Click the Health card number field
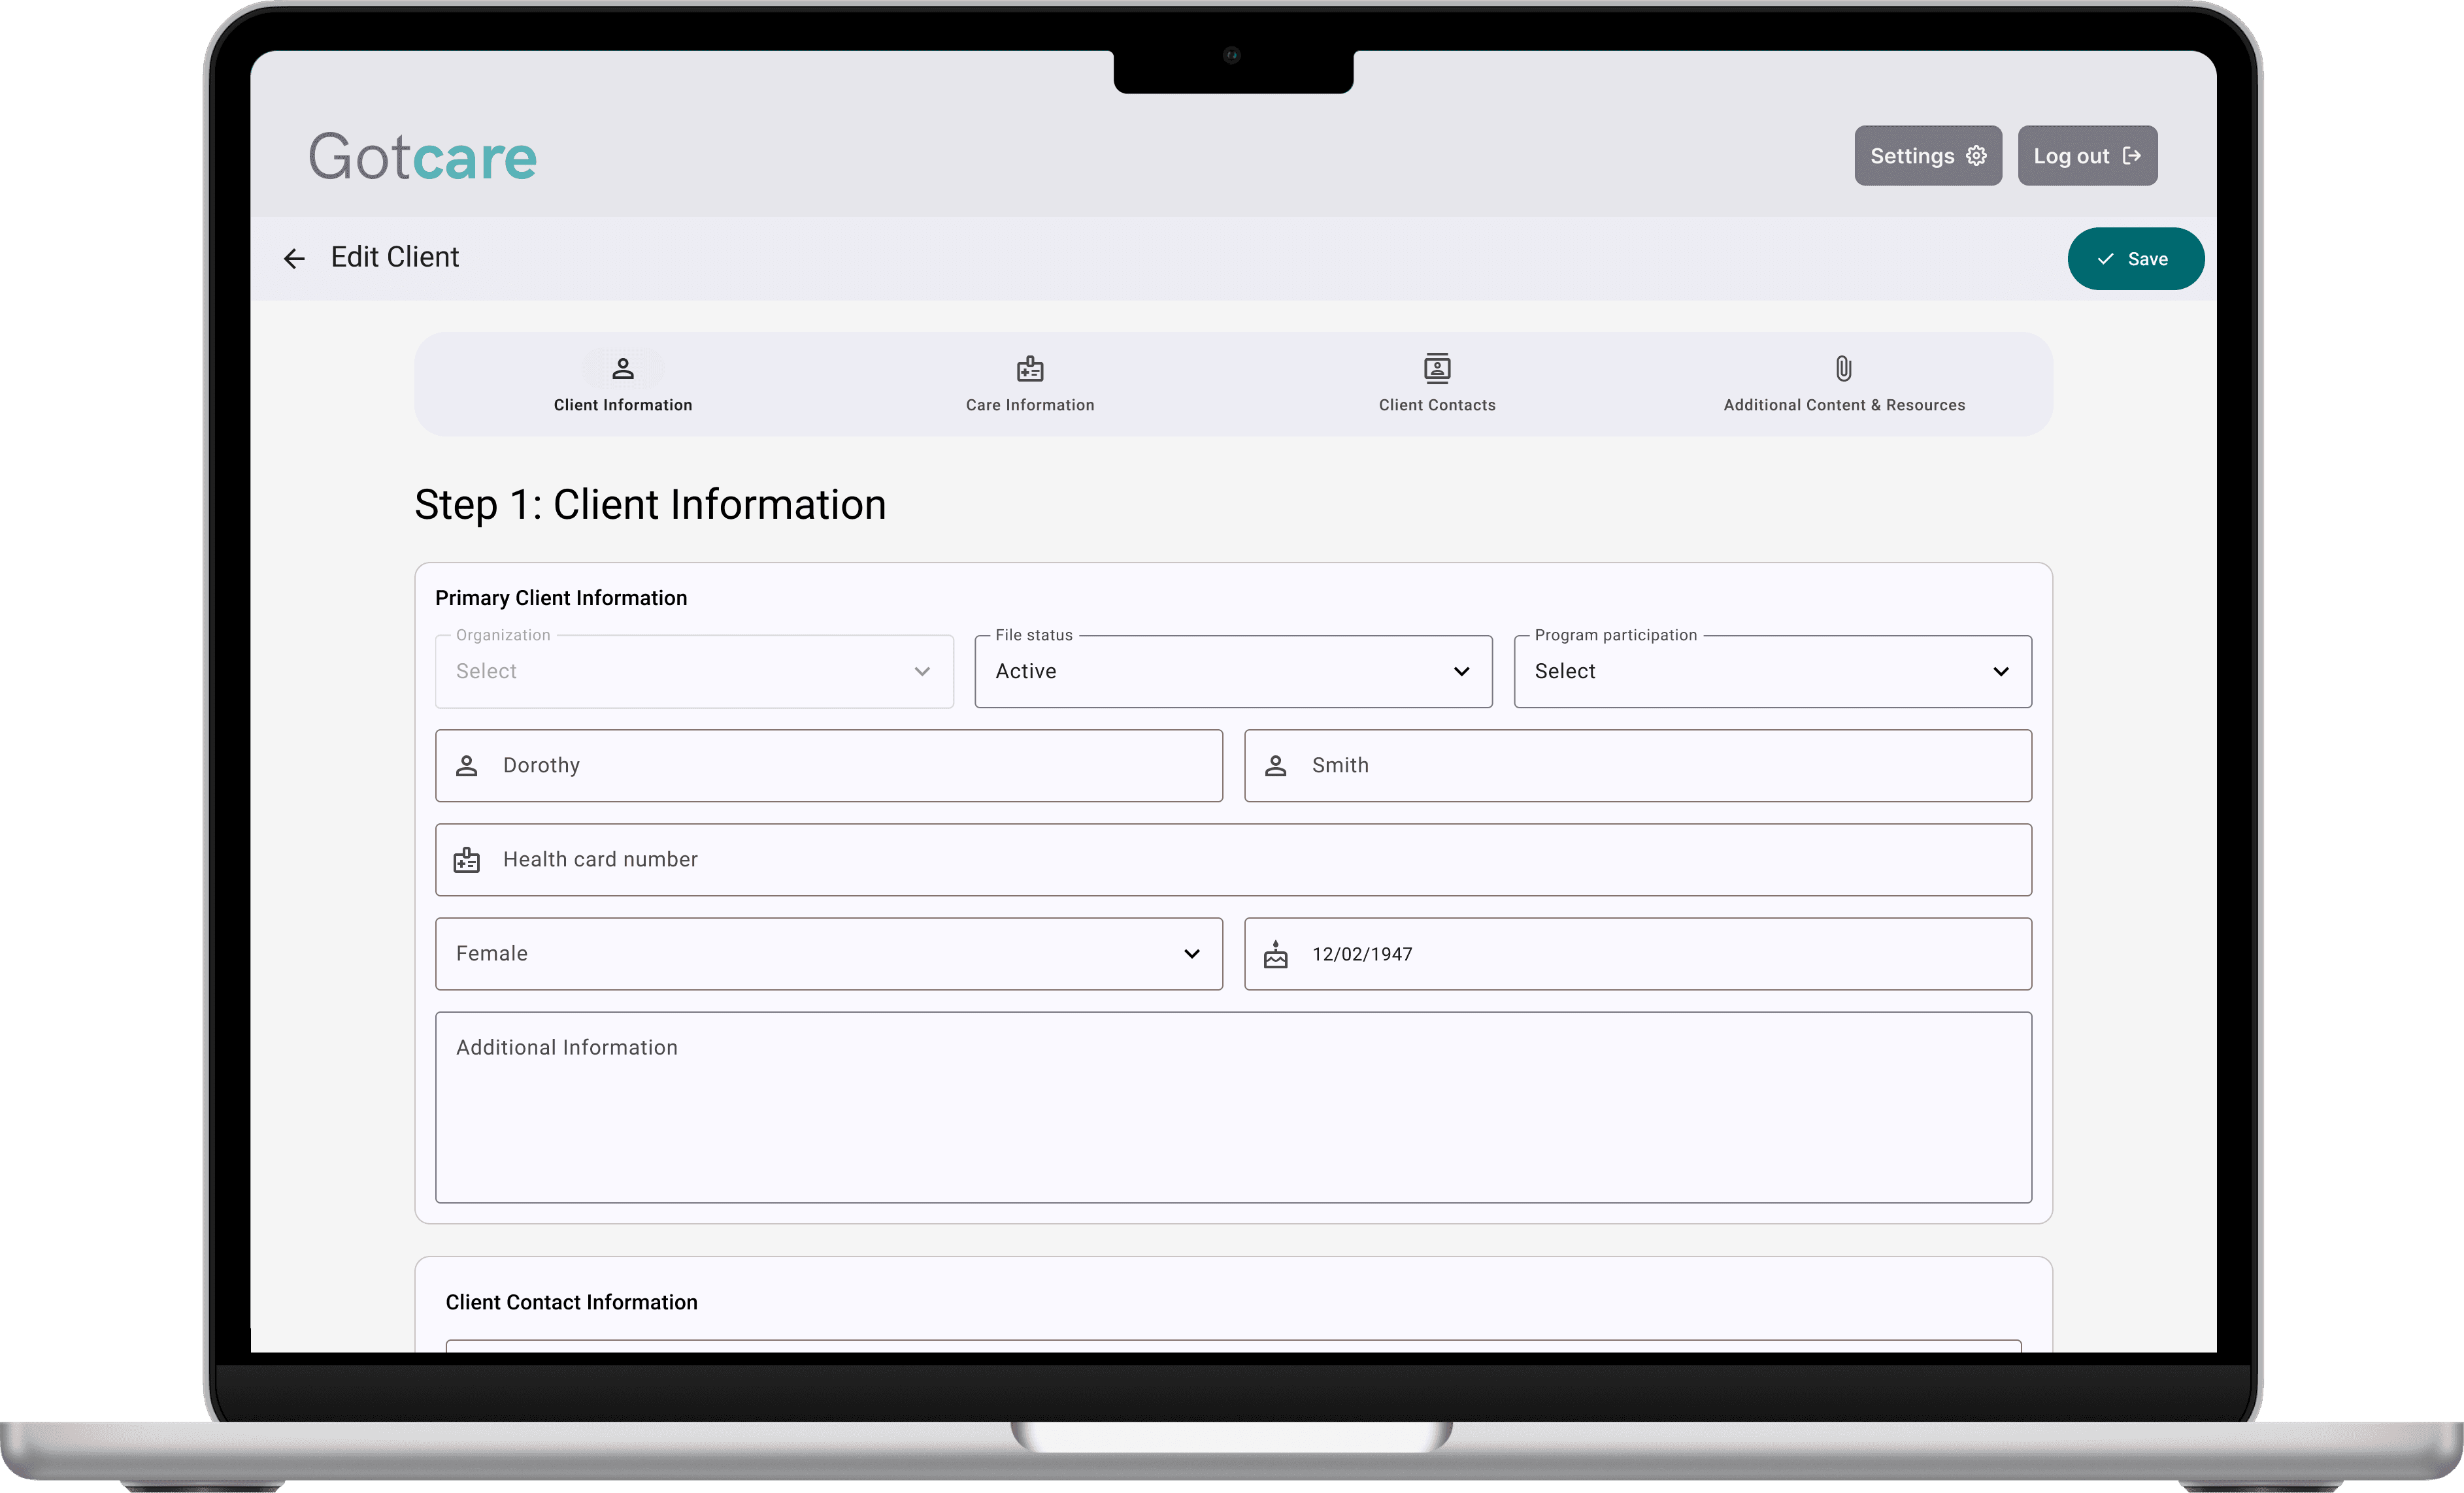 click(x=1234, y=860)
